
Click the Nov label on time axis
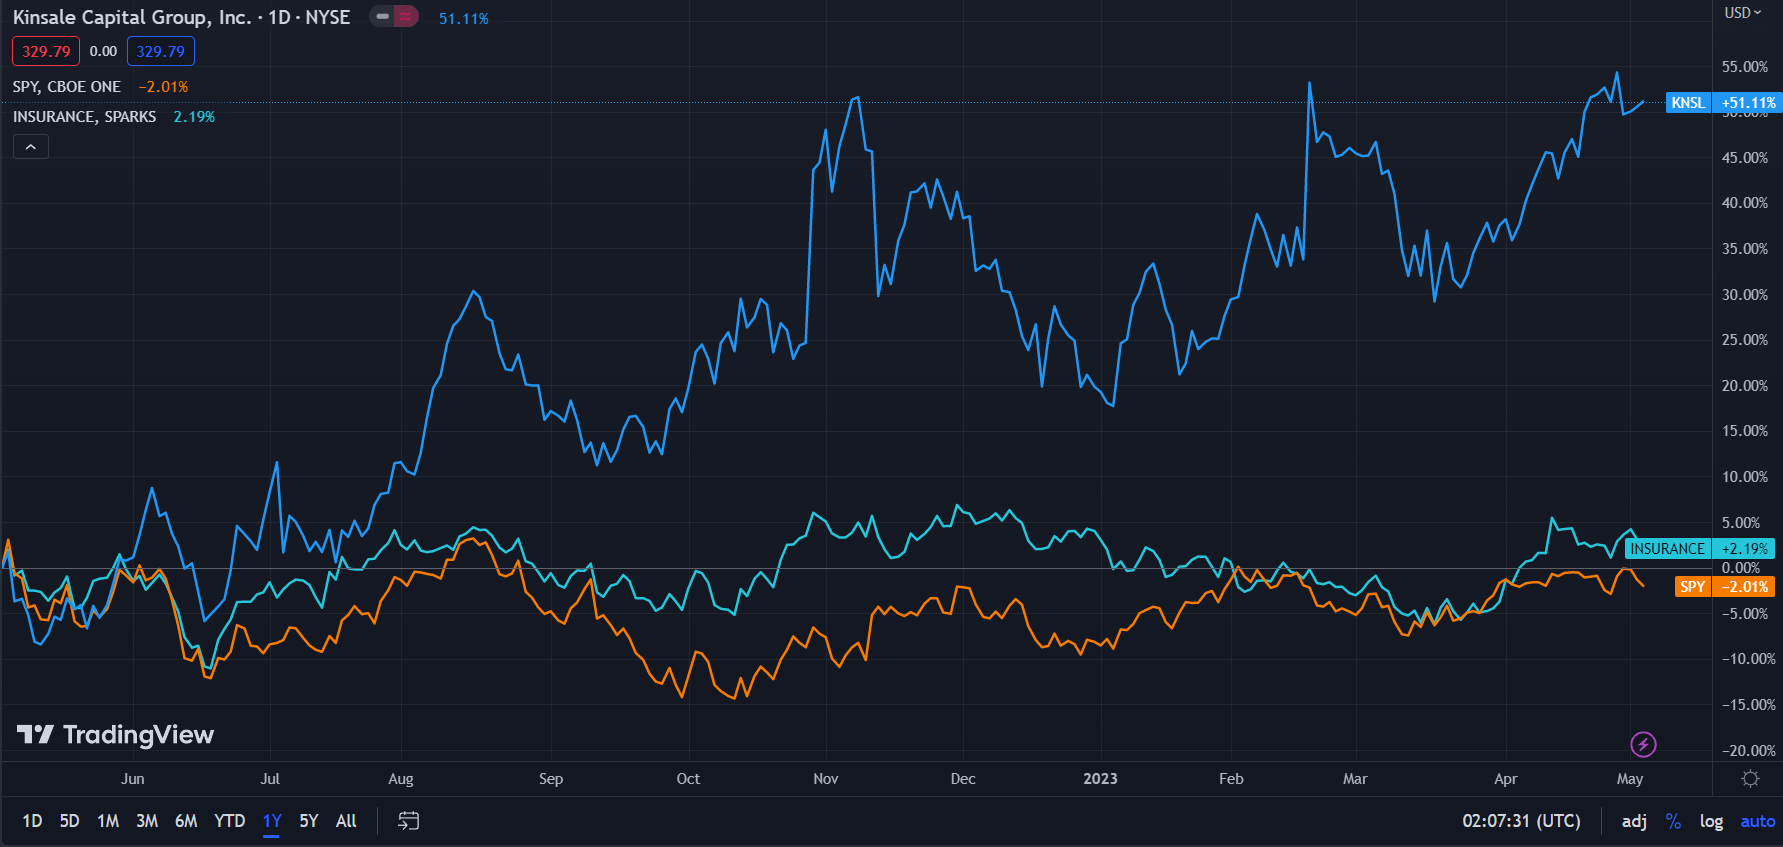pos(826,779)
